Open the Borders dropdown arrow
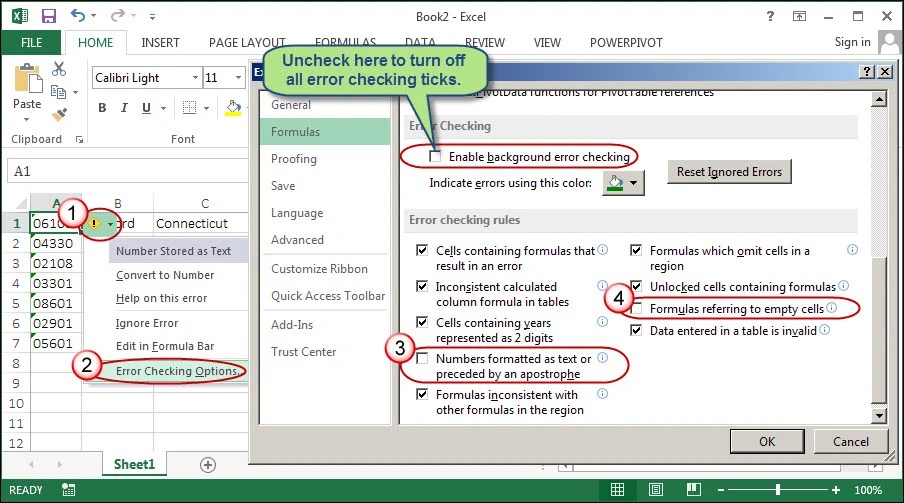This screenshot has height=503, width=904. (x=206, y=108)
